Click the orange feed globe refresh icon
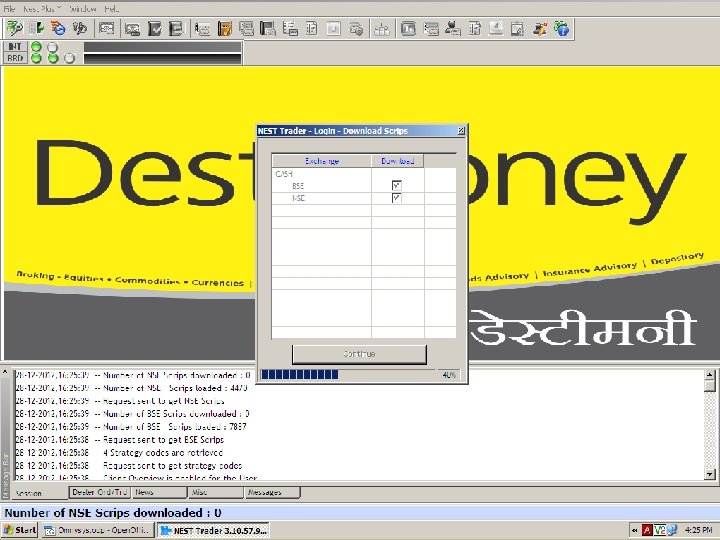Image resolution: width=720 pixels, height=540 pixels. pyautogui.click(x=58, y=28)
